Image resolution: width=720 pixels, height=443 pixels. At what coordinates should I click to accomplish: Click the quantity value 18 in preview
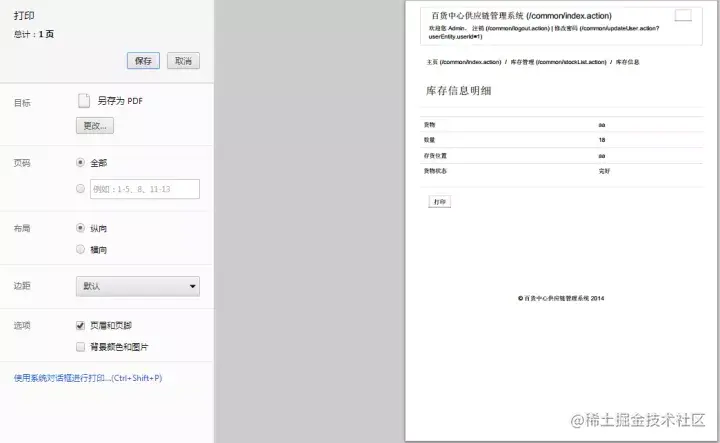(x=602, y=140)
